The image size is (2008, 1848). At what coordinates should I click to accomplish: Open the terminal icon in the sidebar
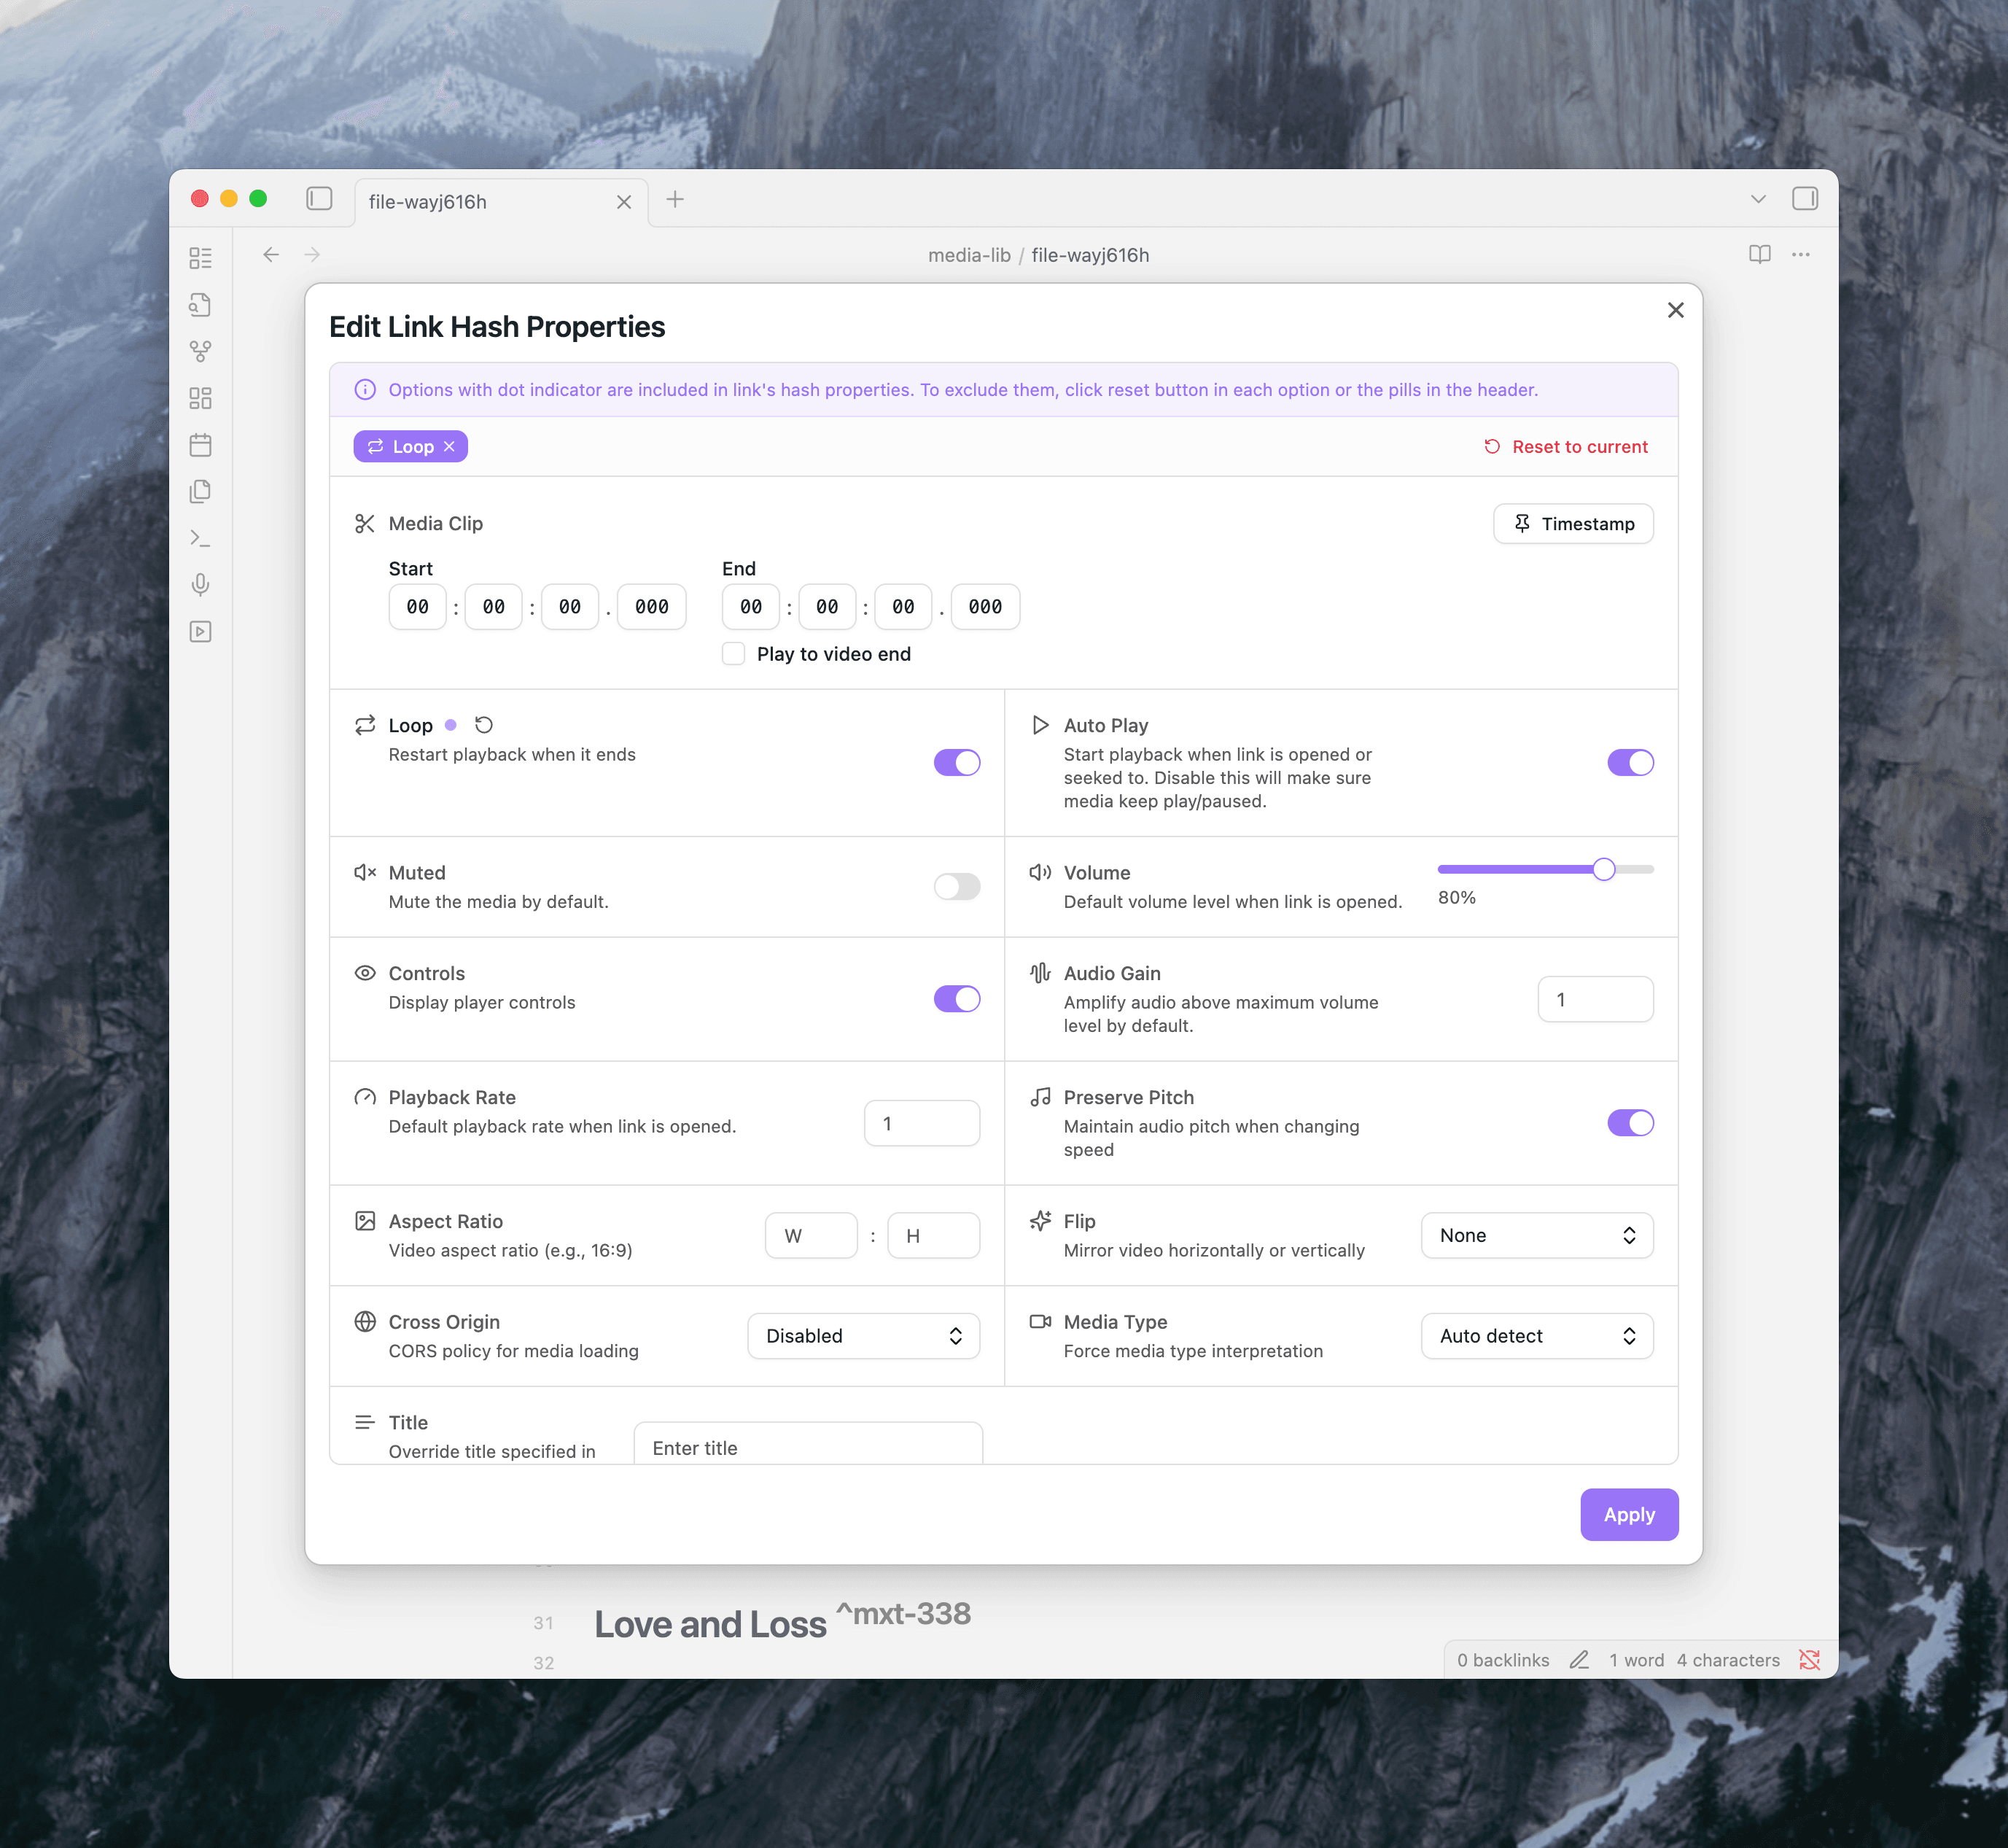coord(201,538)
